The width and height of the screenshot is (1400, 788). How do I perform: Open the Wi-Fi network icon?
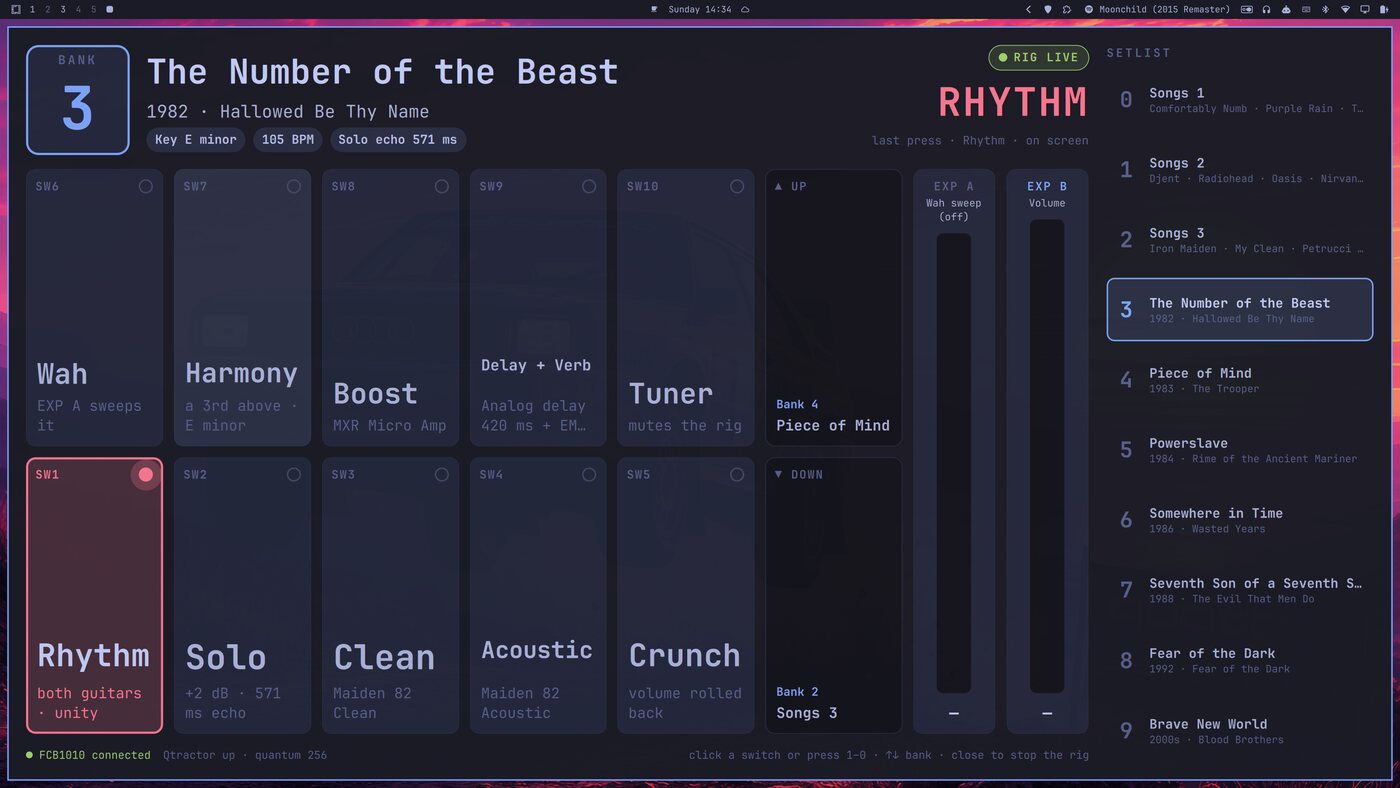[x=1345, y=9]
